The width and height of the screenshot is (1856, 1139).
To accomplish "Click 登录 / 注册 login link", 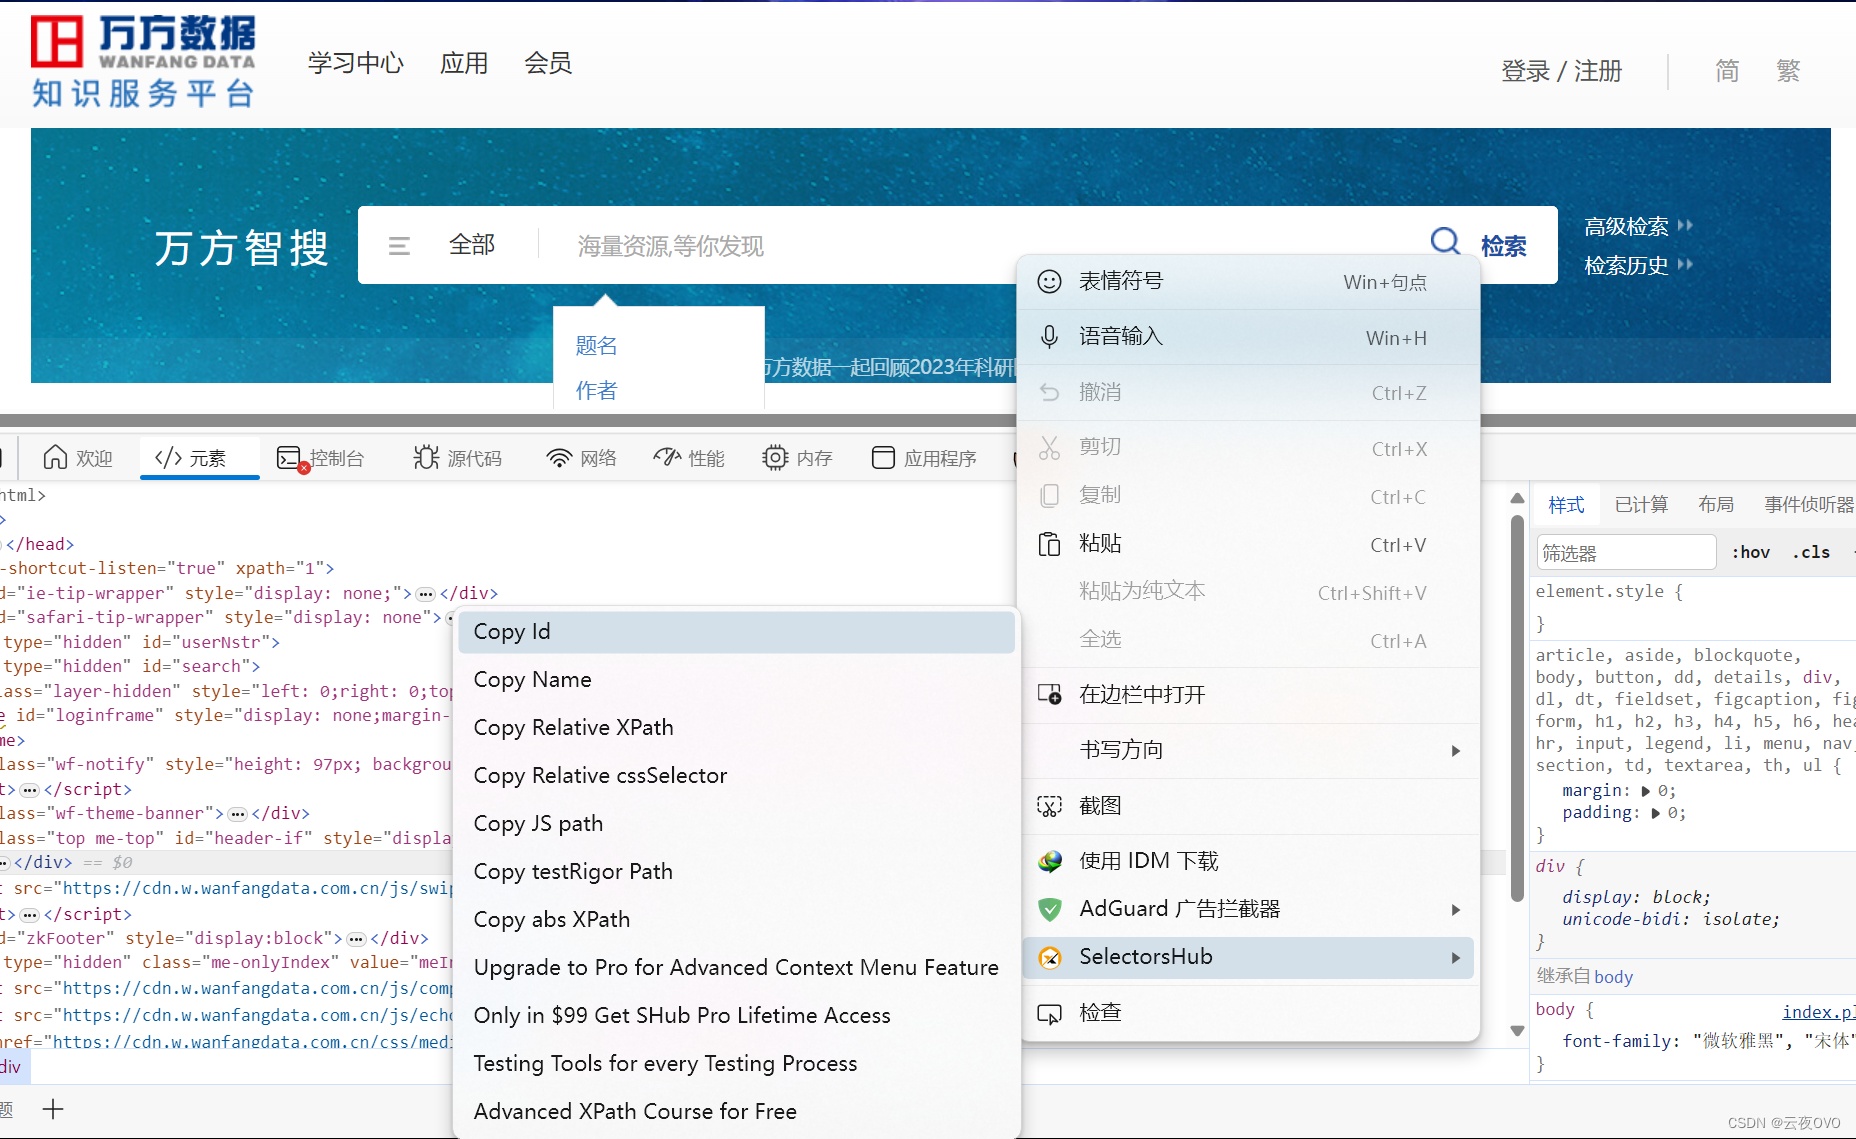I will [1561, 71].
